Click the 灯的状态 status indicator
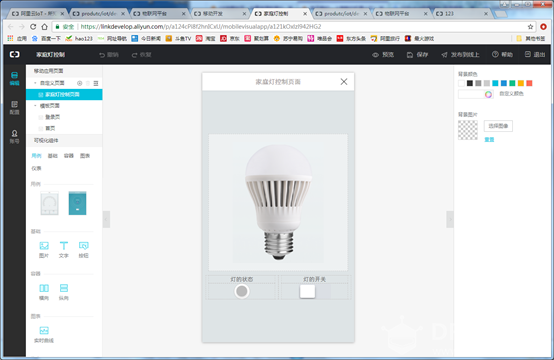The height and width of the screenshot is (360, 554). click(242, 291)
